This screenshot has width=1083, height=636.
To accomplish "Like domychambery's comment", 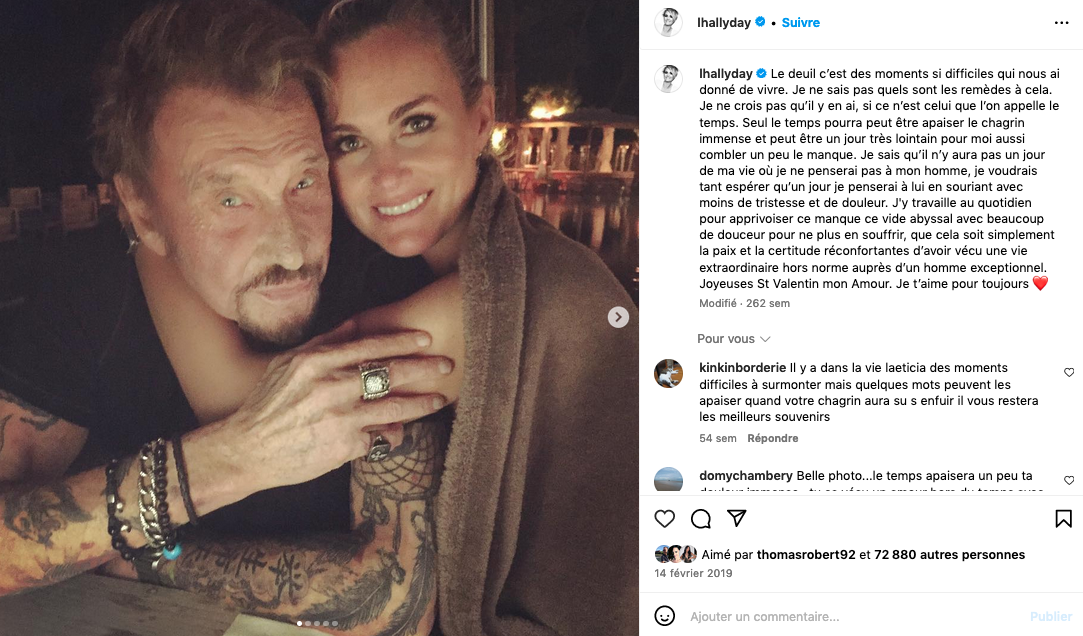I will tap(1069, 480).
